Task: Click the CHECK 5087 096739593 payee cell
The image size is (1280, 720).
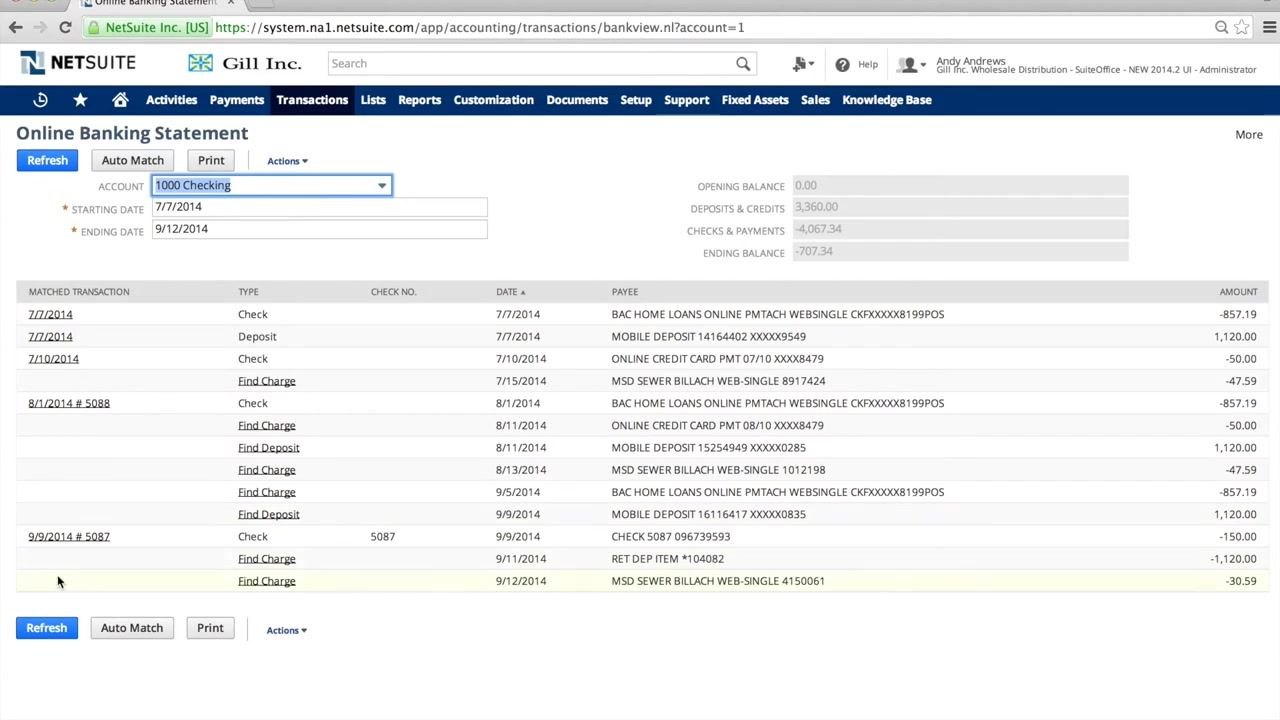Action: (671, 537)
